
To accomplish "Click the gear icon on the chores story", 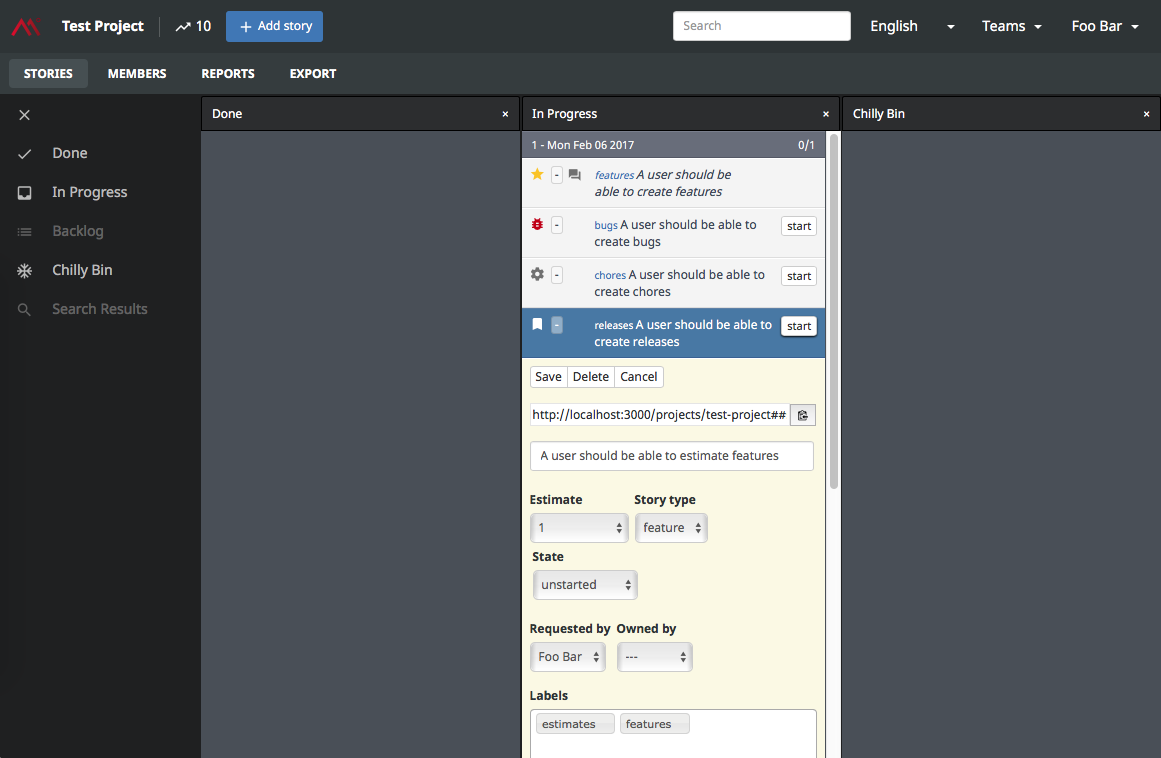I will tap(537, 274).
